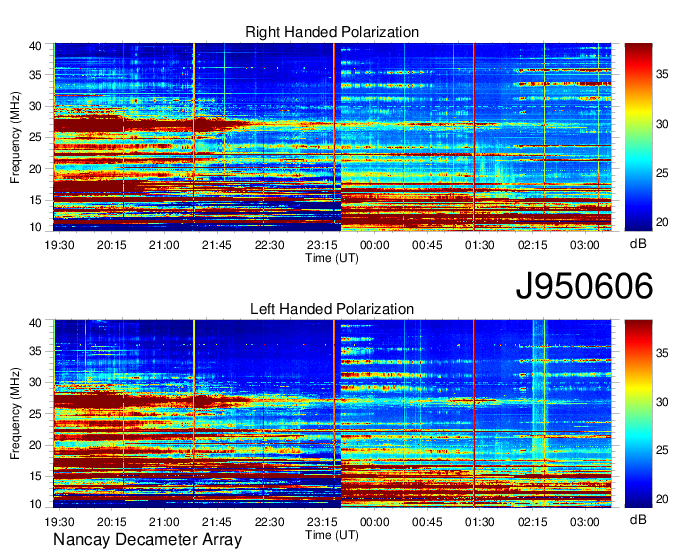Click the 30 dB tick on Right Handed color bar
The width and height of the screenshot is (680, 552).
[662, 124]
